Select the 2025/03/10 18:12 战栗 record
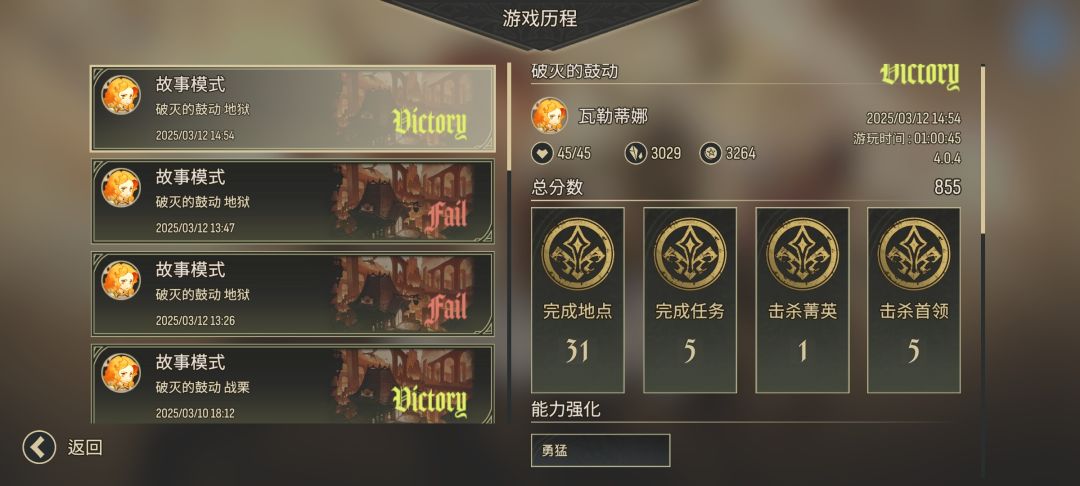1080x486 pixels. [x=293, y=384]
